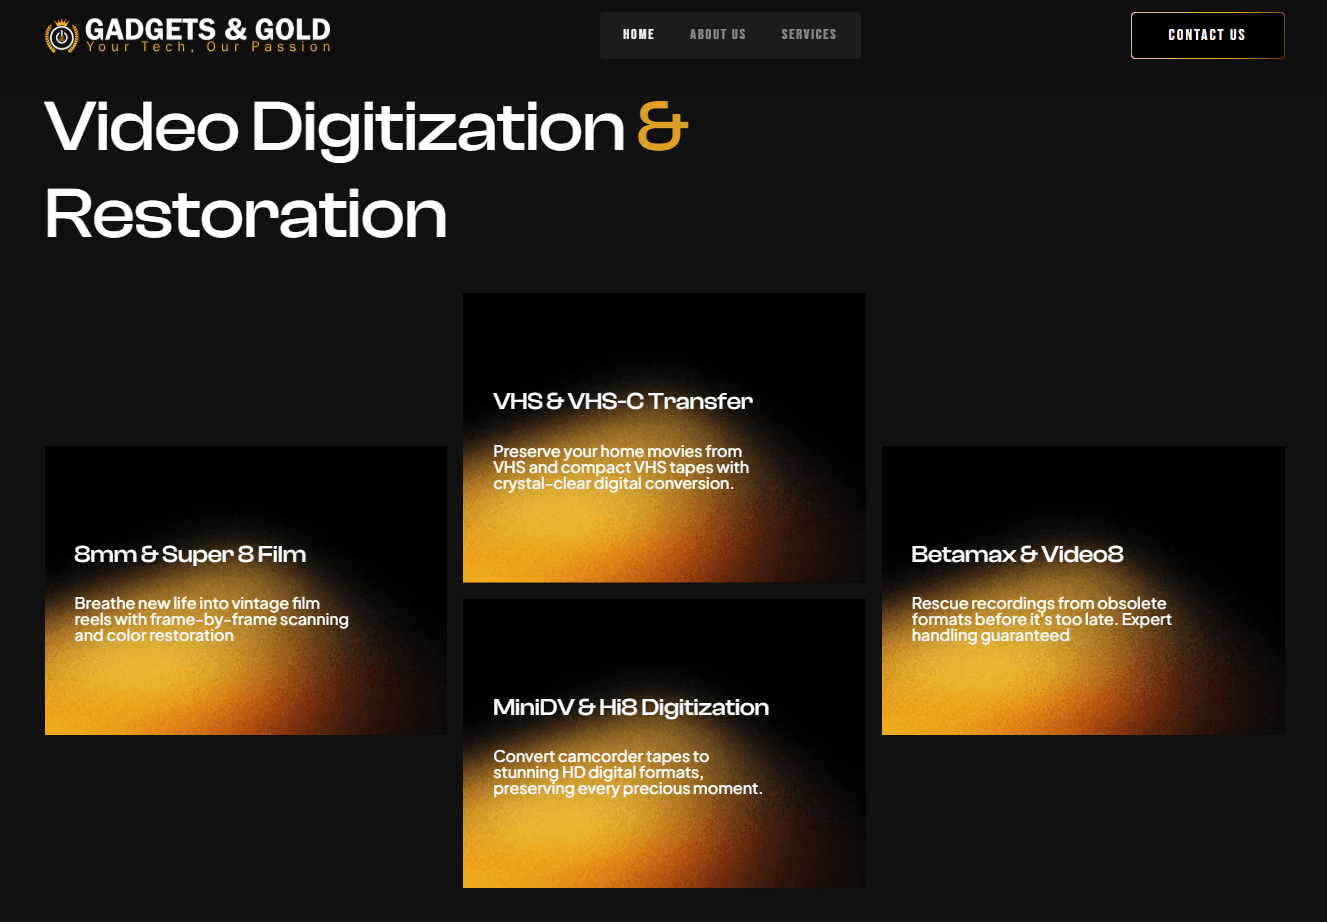Image resolution: width=1327 pixels, height=922 pixels.
Task: Go to the About Us page
Action: click(x=718, y=34)
